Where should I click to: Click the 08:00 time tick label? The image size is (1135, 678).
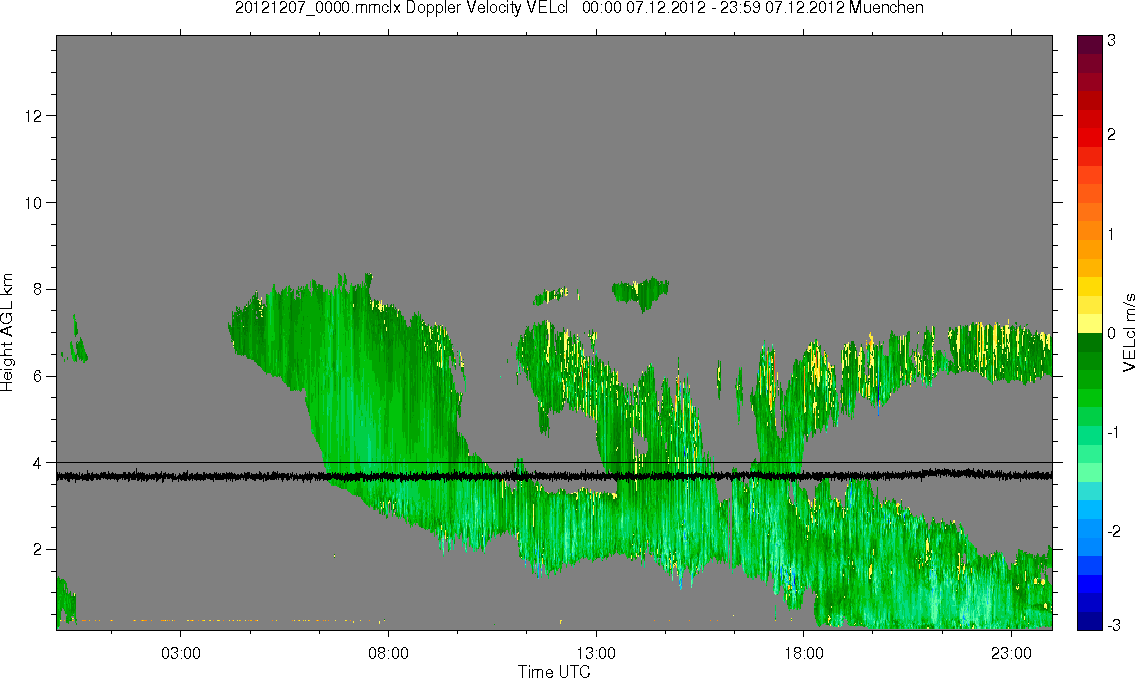point(388,653)
